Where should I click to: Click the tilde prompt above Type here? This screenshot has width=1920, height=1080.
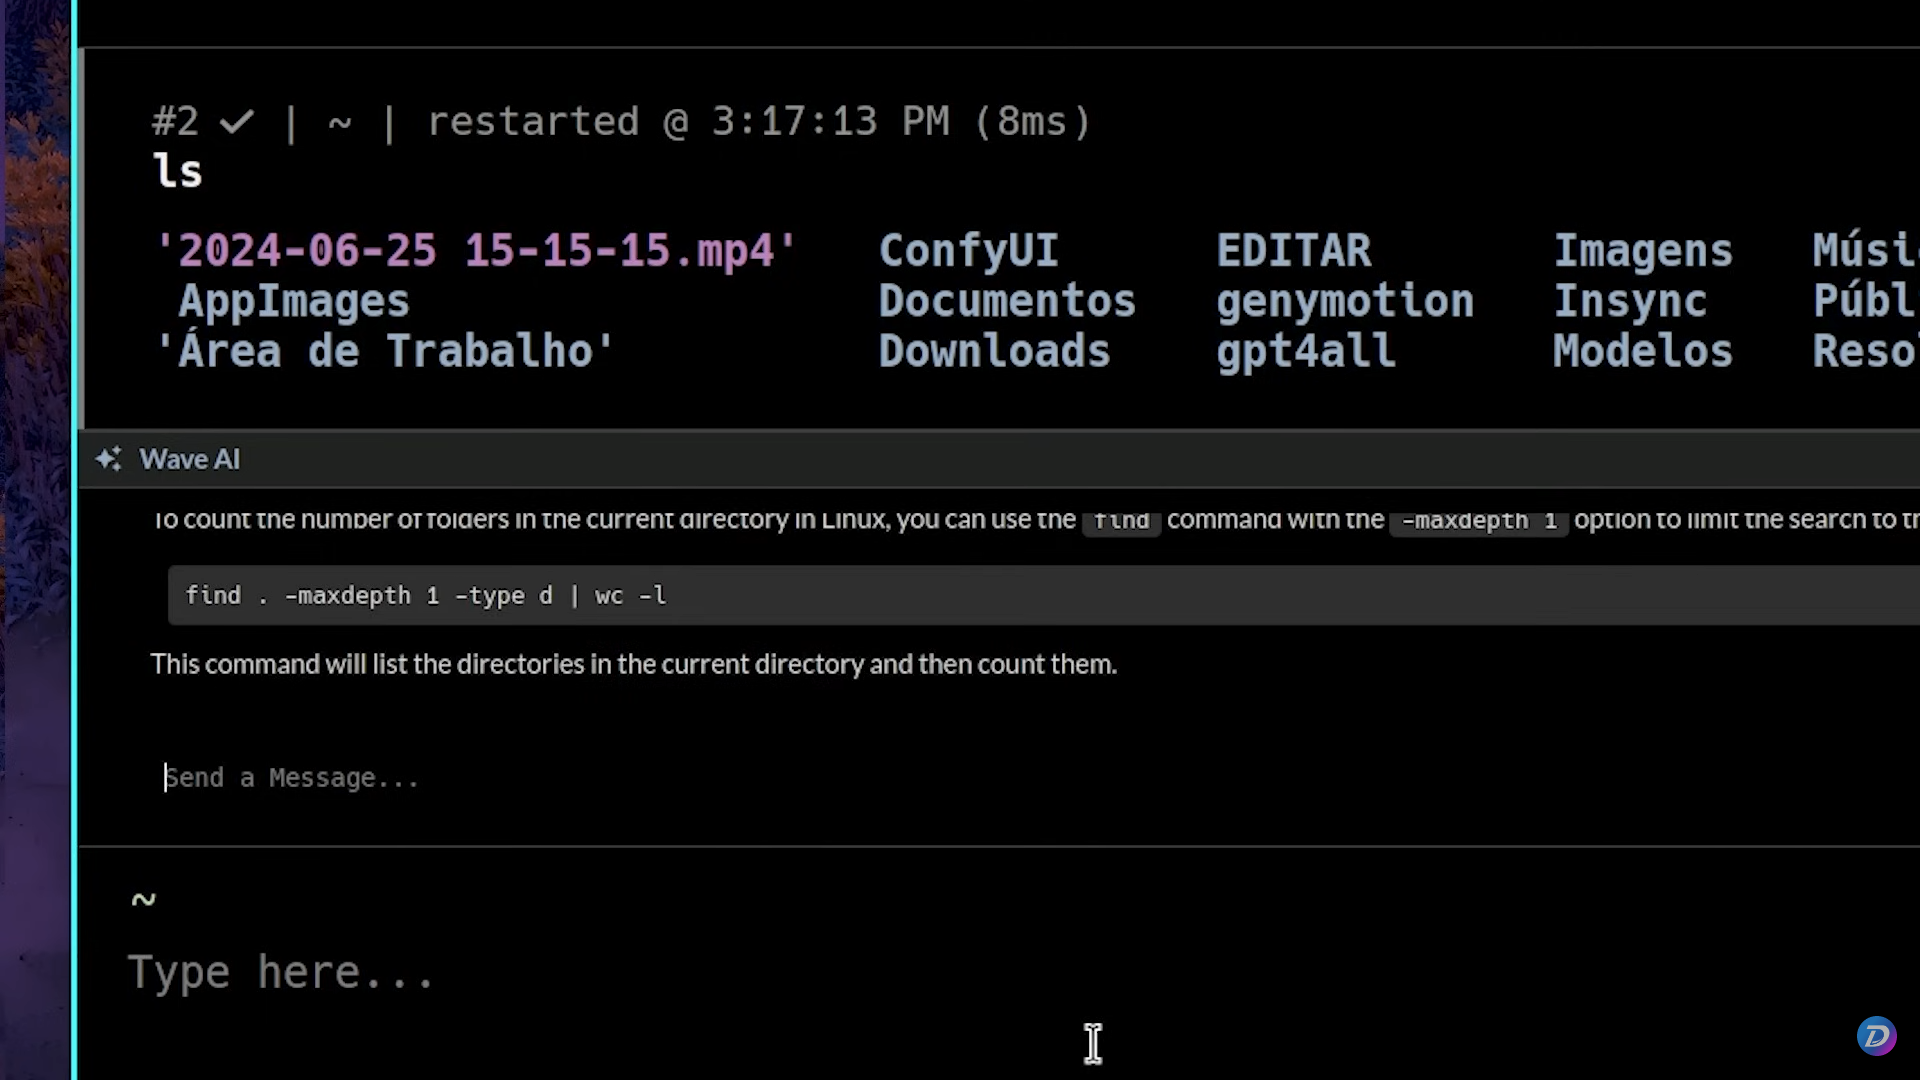pyautogui.click(x=143, y=899)
